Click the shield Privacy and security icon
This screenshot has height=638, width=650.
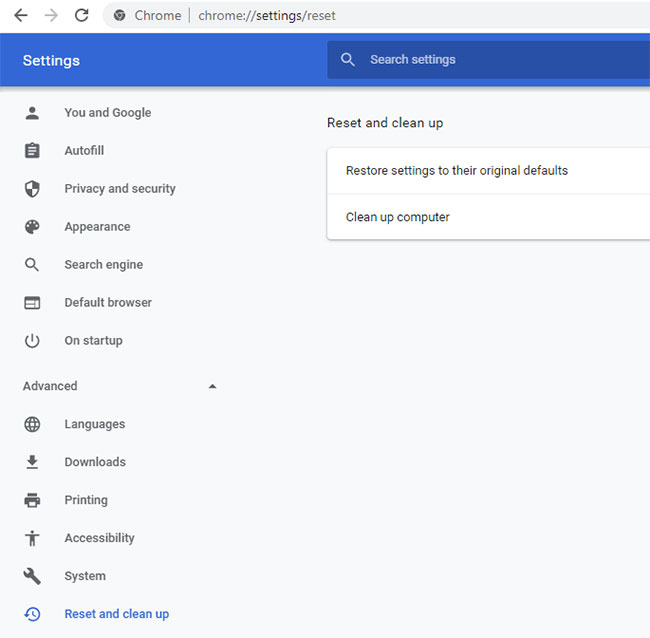point(32,189)
